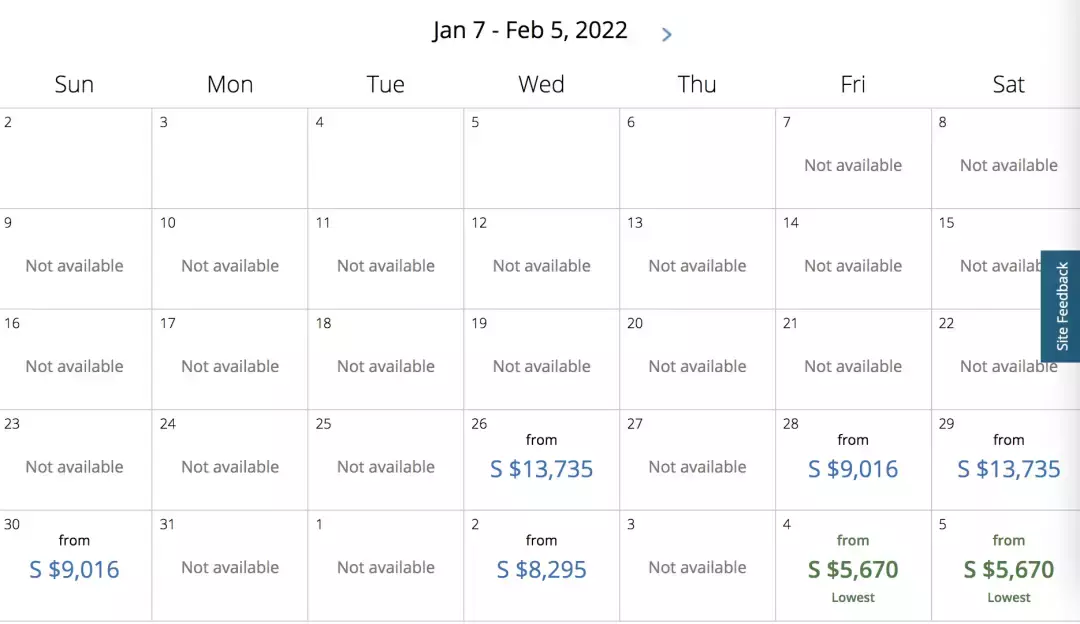Choose February 2 fare S $8,295
Screen dimensions: 1080x624
(x=541, y=569)
